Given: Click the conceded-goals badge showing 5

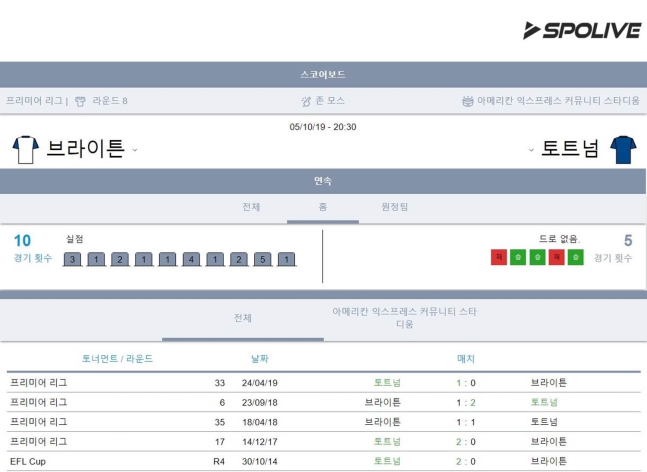Looking at the screenshot, I should [x=262, y=259].
